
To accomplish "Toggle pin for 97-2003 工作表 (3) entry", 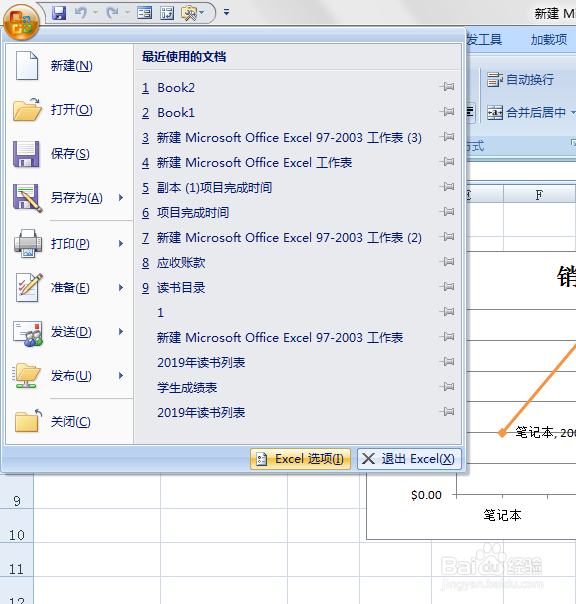I will pyautogui.click(x=447, y=137).
